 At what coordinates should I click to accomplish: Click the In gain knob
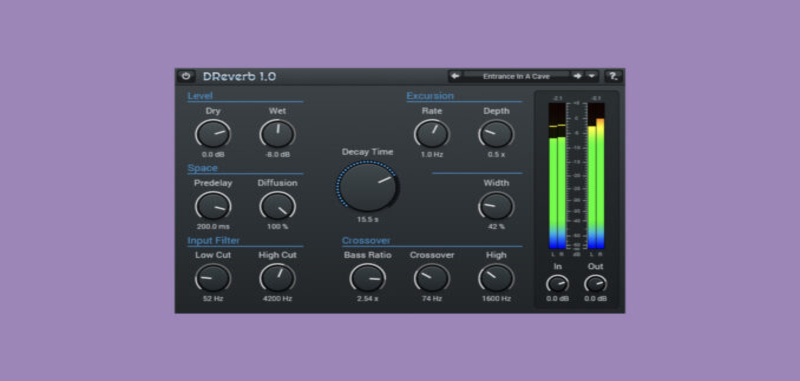coord(557,284)
